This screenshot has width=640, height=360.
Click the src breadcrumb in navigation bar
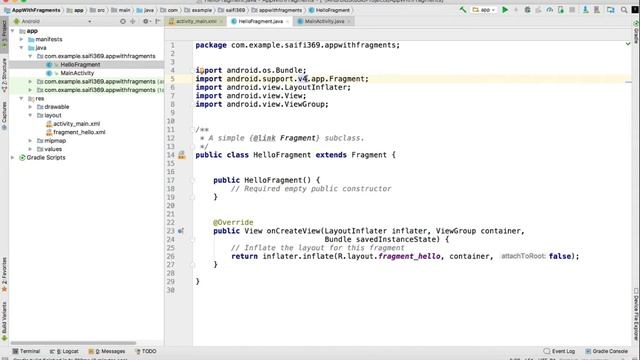[98, 10]
